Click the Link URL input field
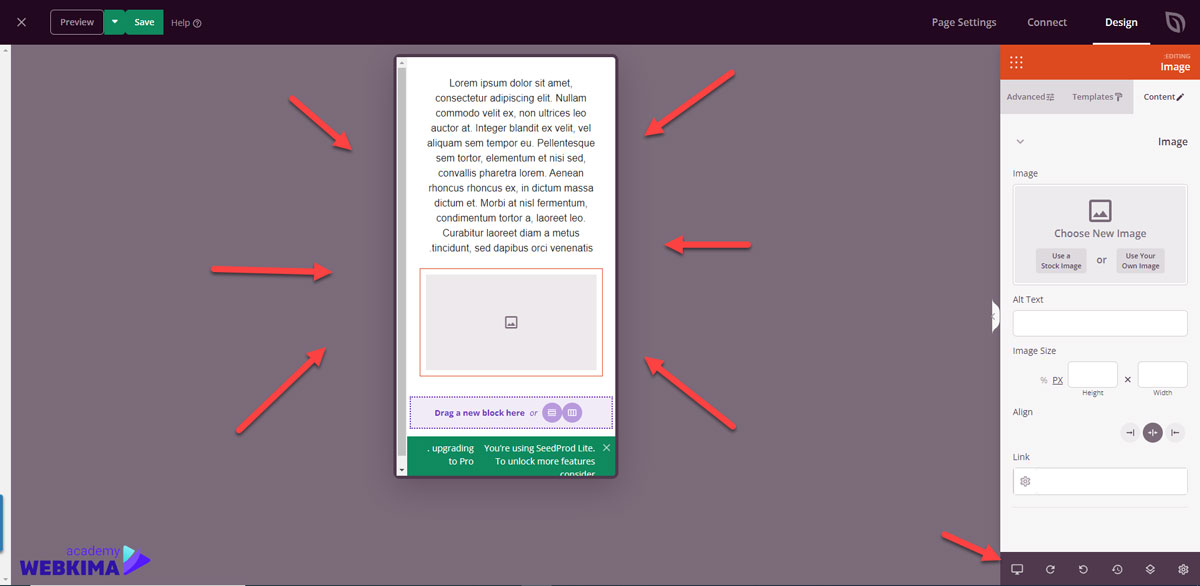This screenshot has height=586, width=1200. (1100, 481)
